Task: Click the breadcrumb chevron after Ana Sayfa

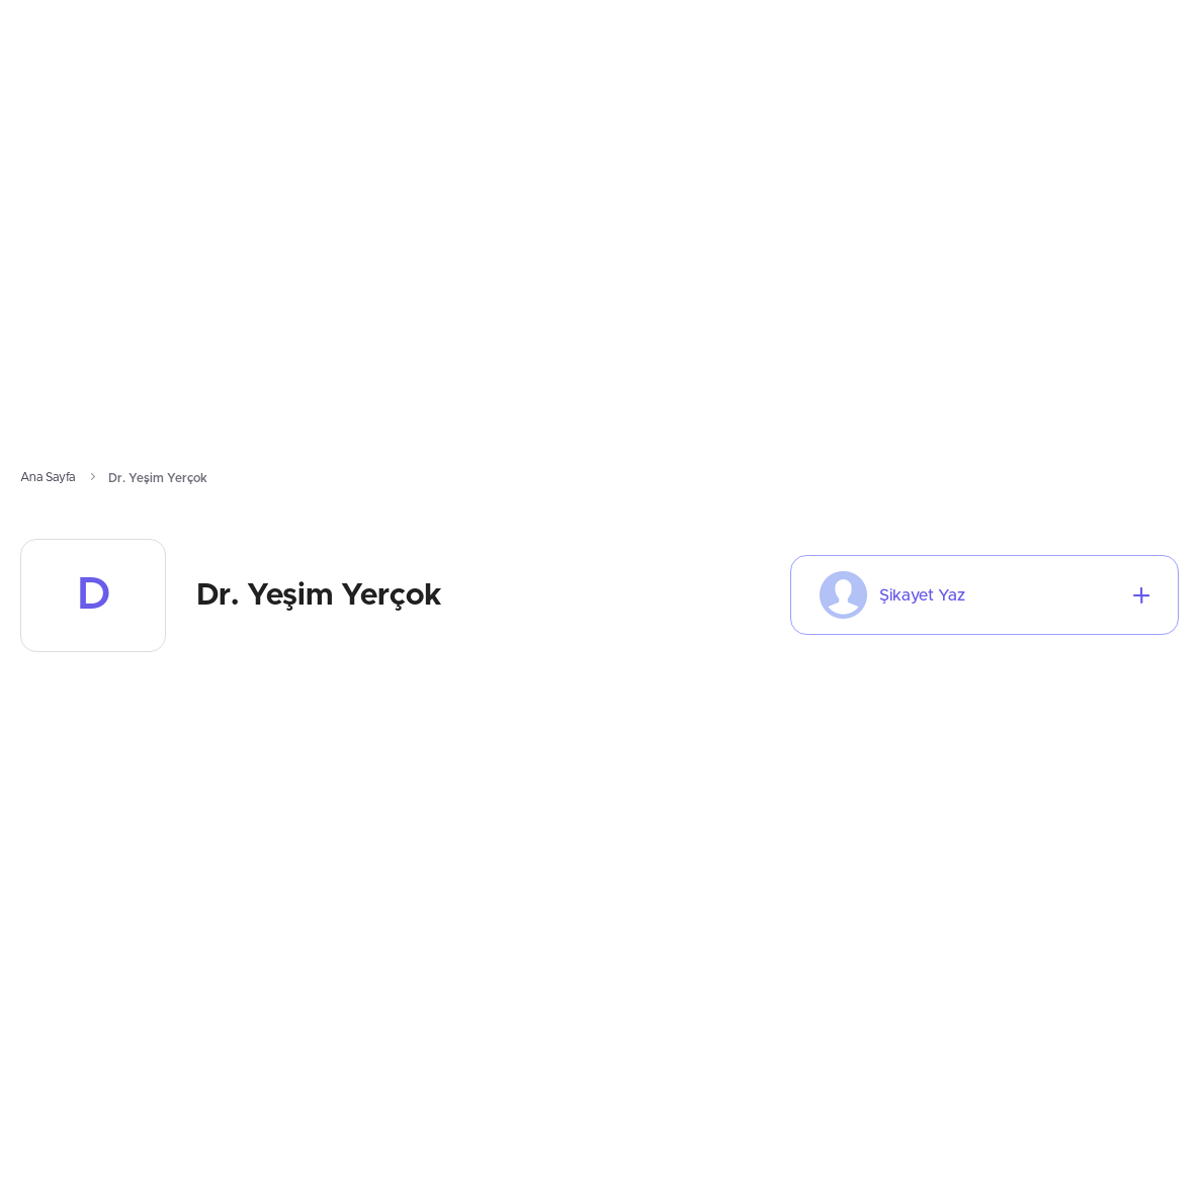Action: tap(92, 477)
